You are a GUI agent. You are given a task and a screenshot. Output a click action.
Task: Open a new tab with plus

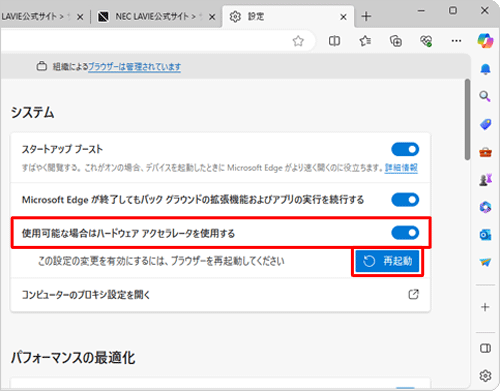[366, 16]
